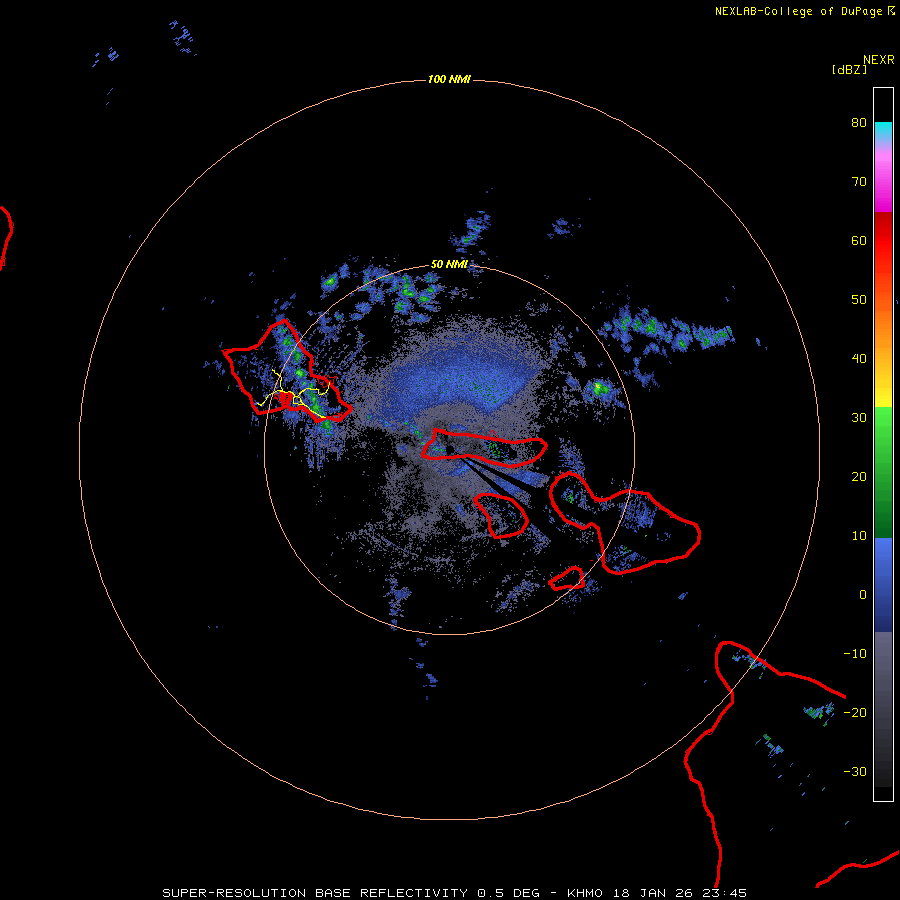
Task: Click the NEXR label above the color scale
Action: click(879, 60)
